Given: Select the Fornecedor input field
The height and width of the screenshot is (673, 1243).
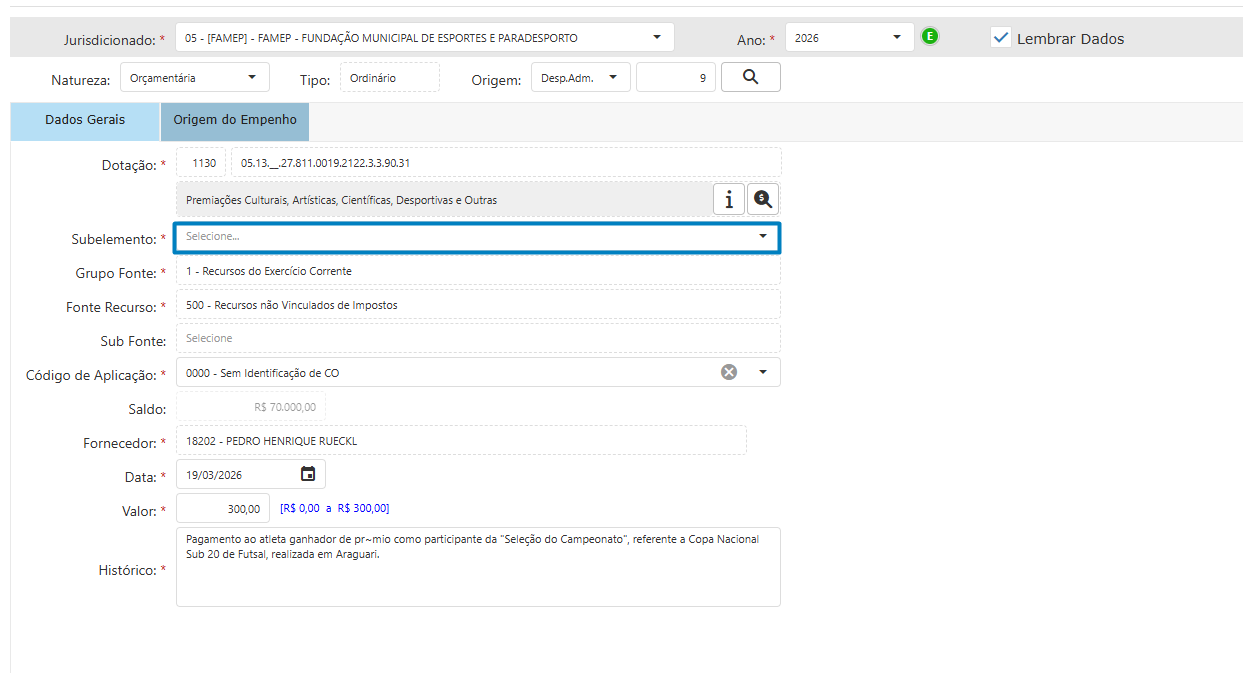Looking at the screenshot, I should [x=460, y=440].
